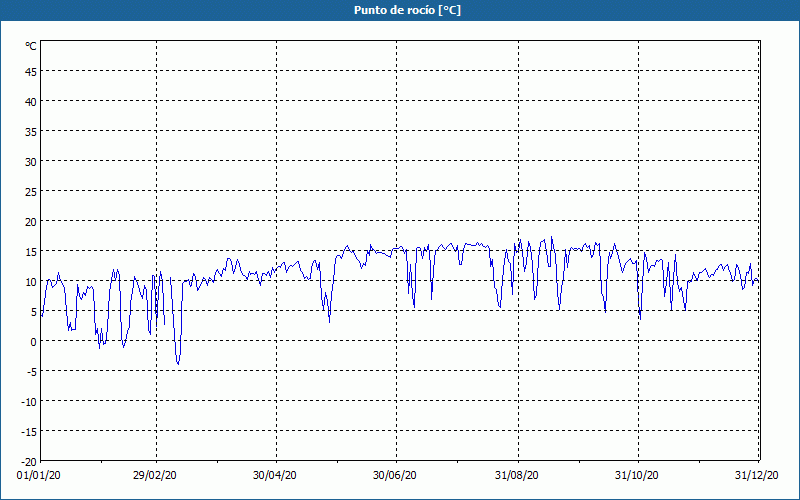Click the -10 value on the y-axis
The image size is (800, 500).
29,402
